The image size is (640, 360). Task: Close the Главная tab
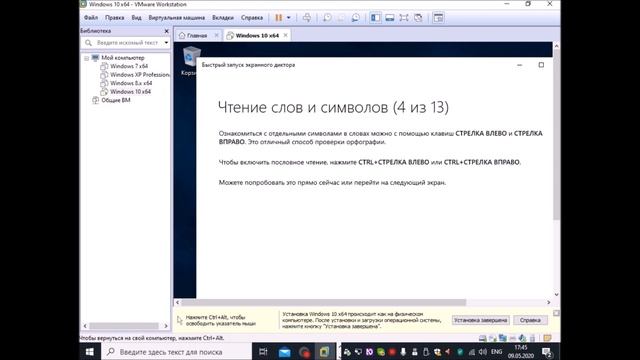[x=216, y=36]
